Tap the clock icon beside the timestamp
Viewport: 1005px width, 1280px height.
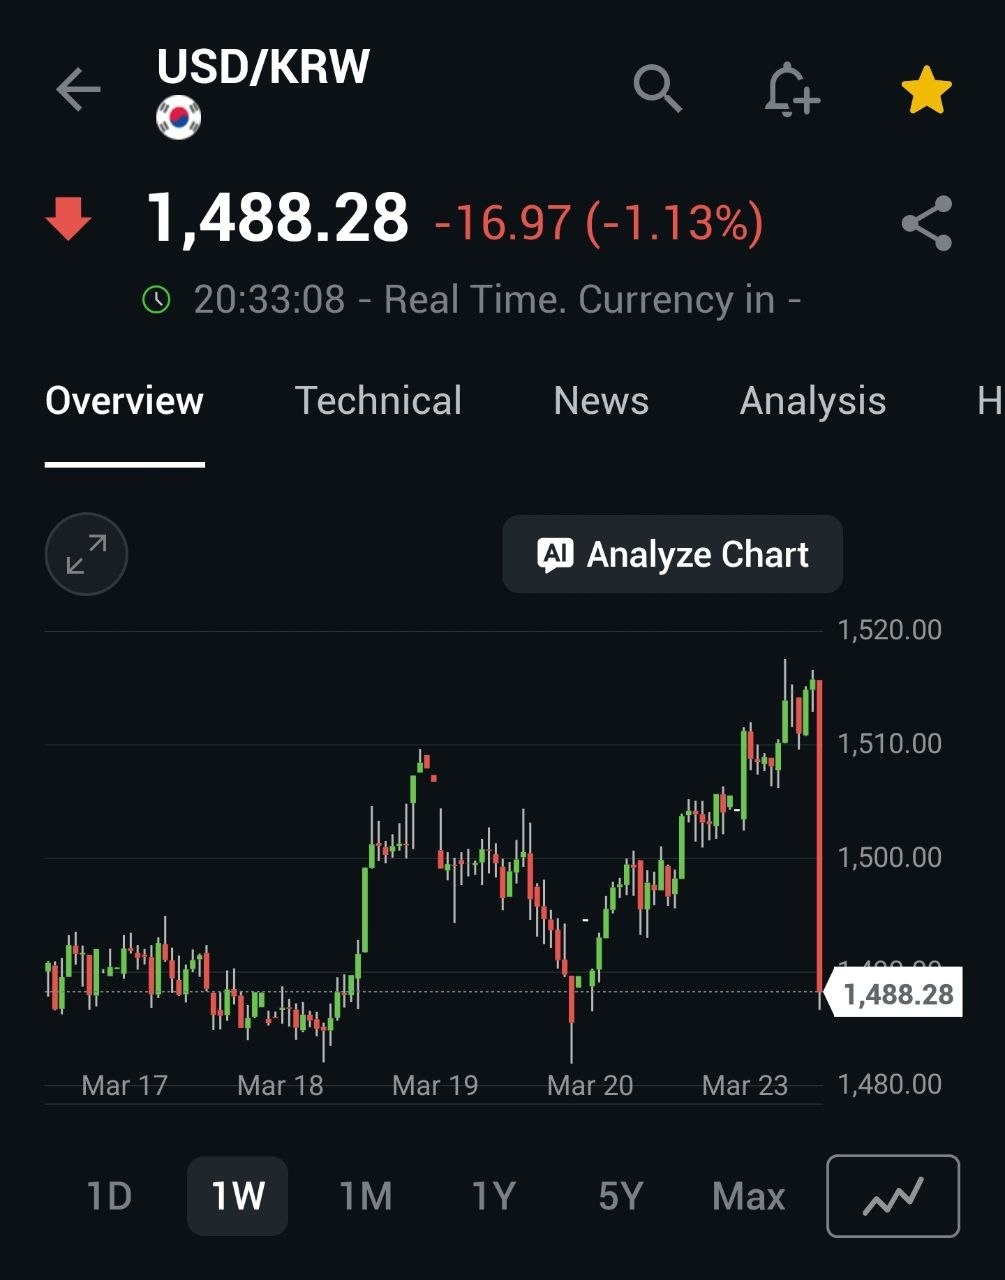point(156,299)
